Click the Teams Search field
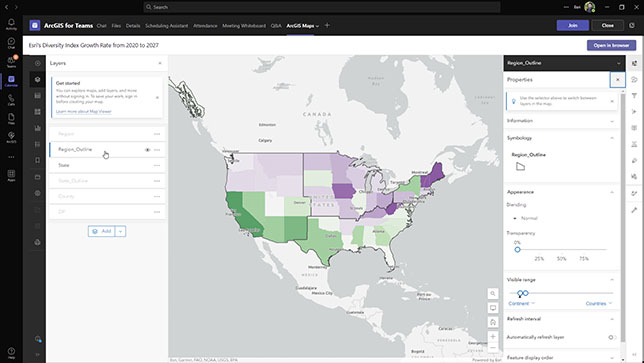The height and width of the screenshot is (363, 644). tap(322, 7)
